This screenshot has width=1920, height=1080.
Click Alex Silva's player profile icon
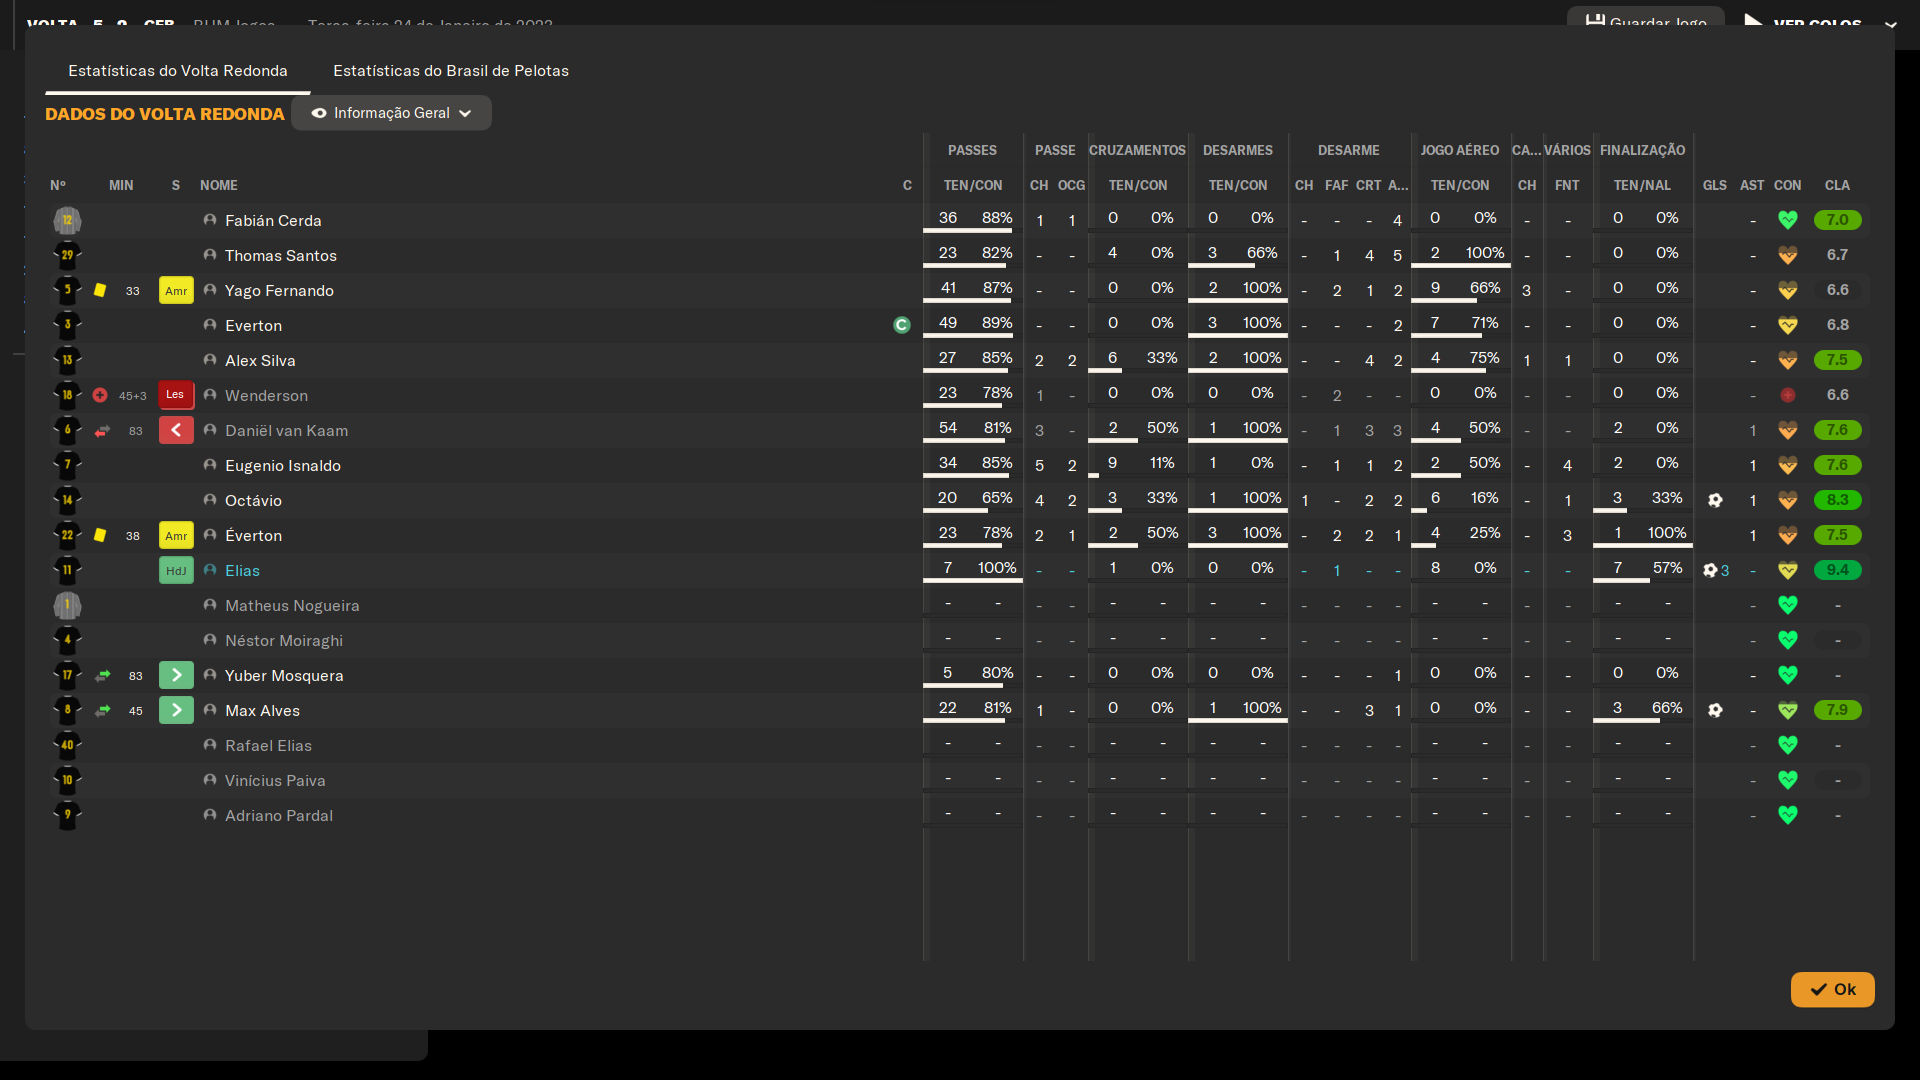(x=210, y=360)
